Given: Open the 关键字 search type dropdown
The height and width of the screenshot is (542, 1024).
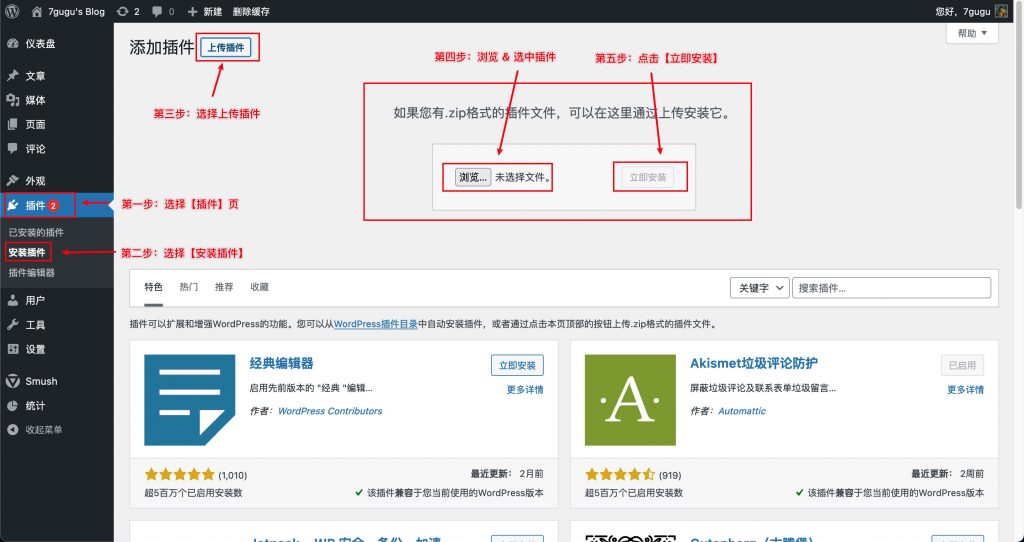Looking at the screenshot, I should (x=760, y=288).
